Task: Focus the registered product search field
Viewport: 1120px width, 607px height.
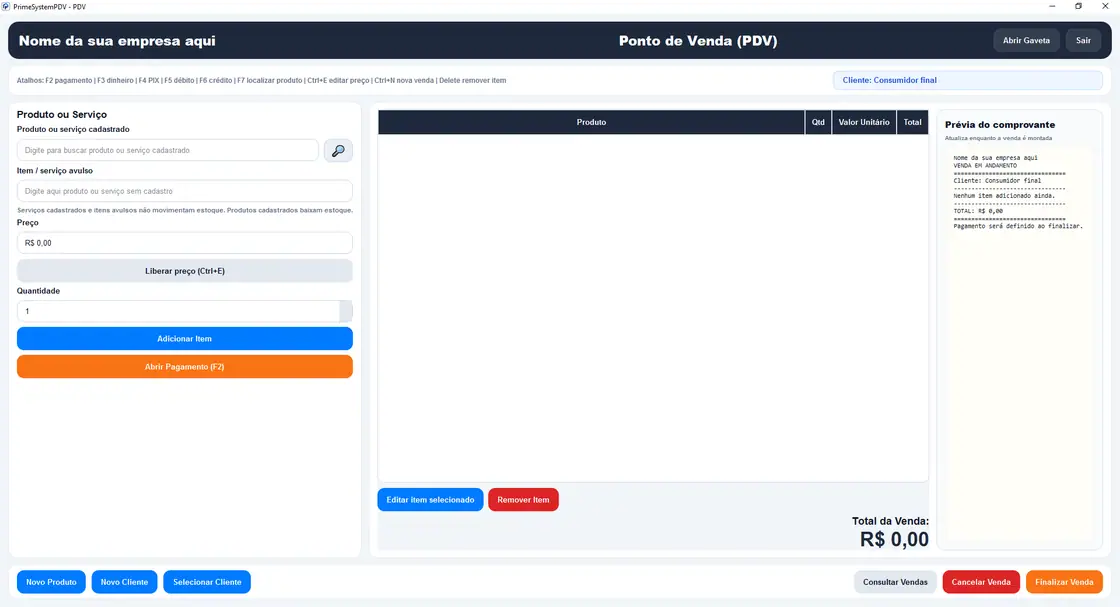Action: 168,151
